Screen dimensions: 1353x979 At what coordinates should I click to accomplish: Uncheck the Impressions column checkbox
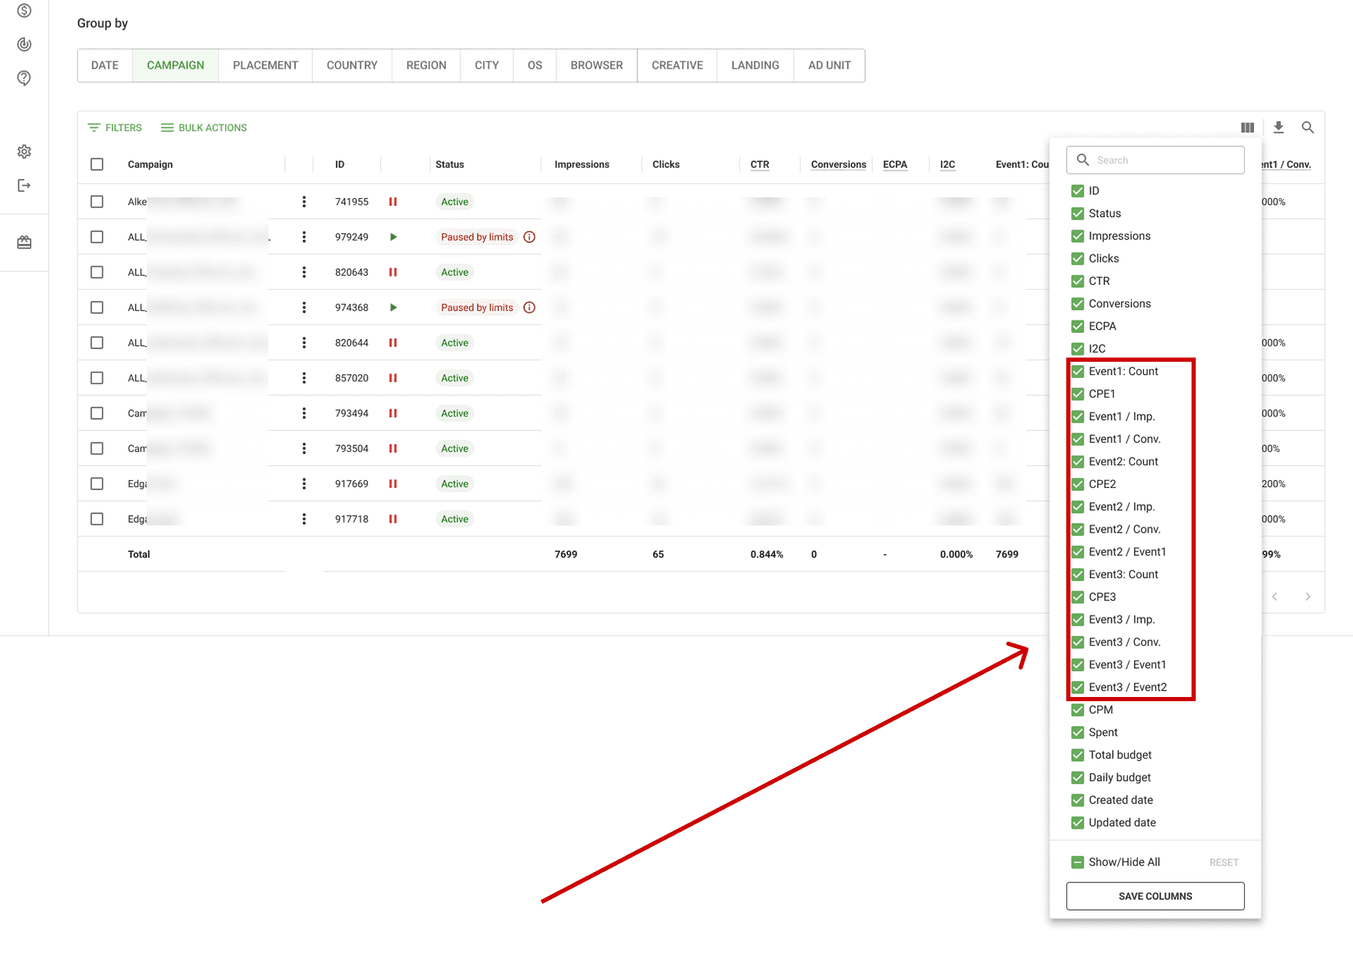click(x=1079, y=235)
